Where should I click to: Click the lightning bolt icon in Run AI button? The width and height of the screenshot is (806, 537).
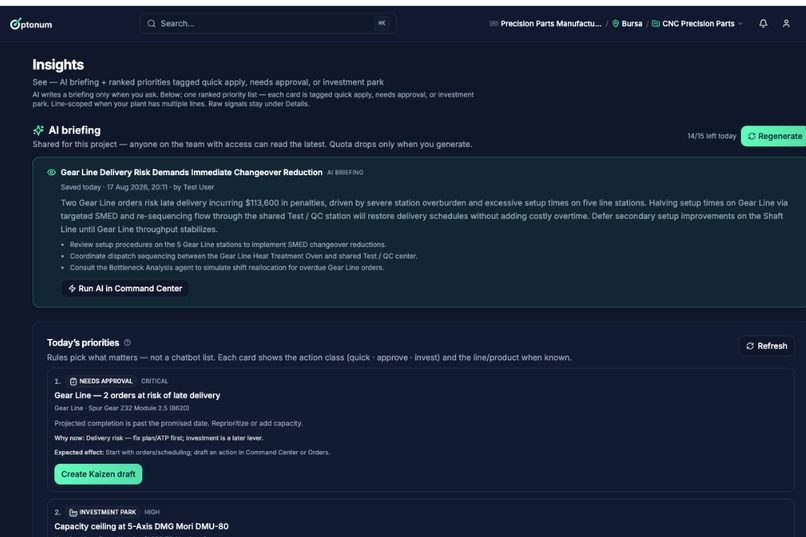72,289
